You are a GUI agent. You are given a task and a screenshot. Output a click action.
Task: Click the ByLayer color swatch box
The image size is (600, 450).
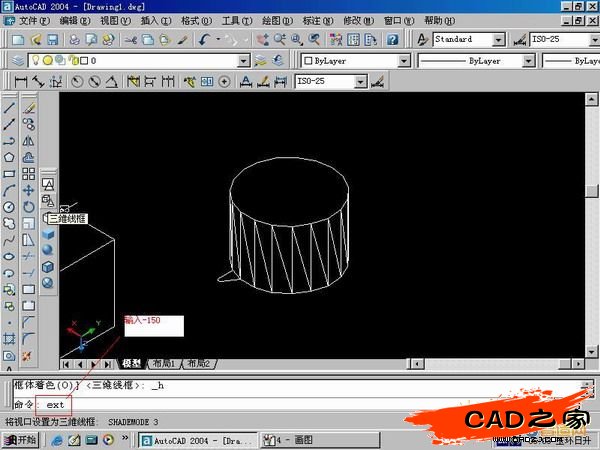click(x=307, y=60)
